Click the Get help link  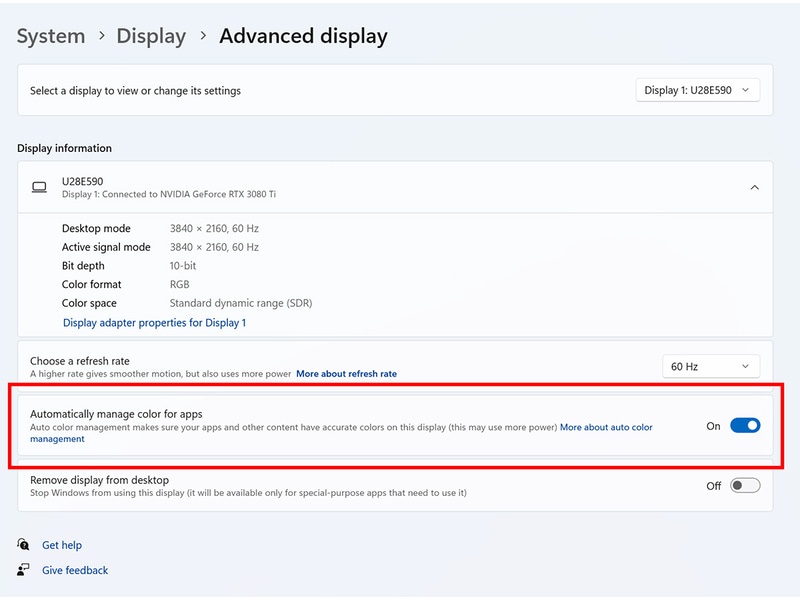coord(62,545)
